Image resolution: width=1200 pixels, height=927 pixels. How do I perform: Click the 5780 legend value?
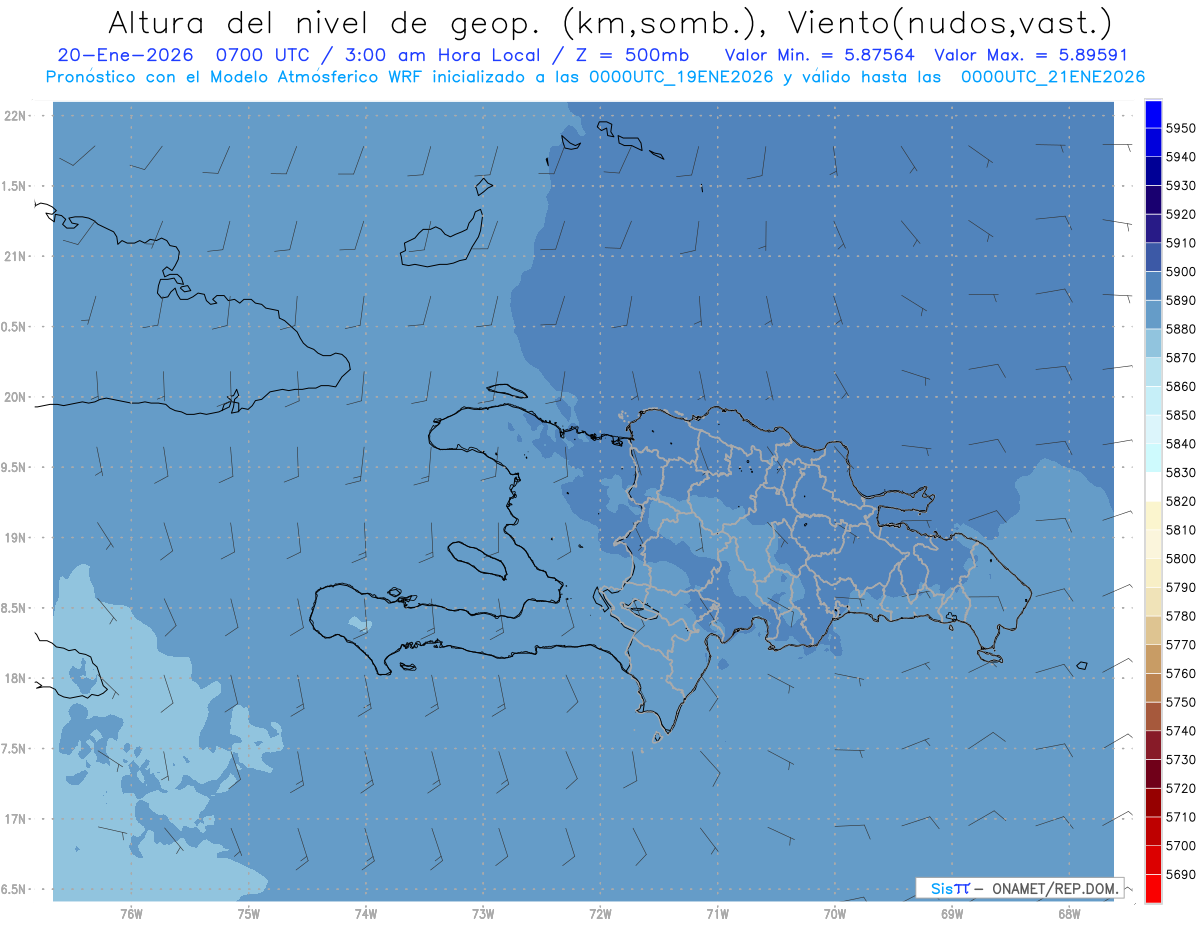coord(1180,616)
